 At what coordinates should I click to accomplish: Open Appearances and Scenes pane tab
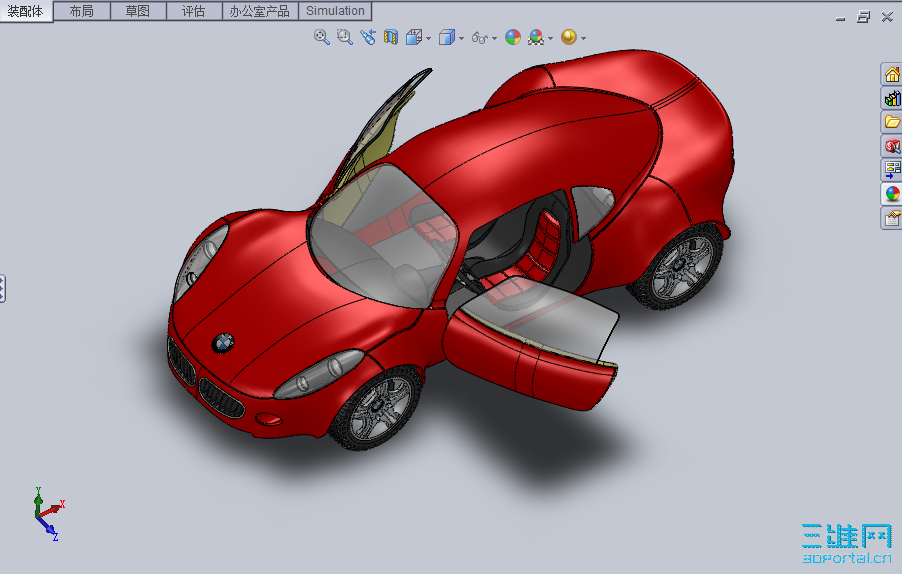click(891, 194)
